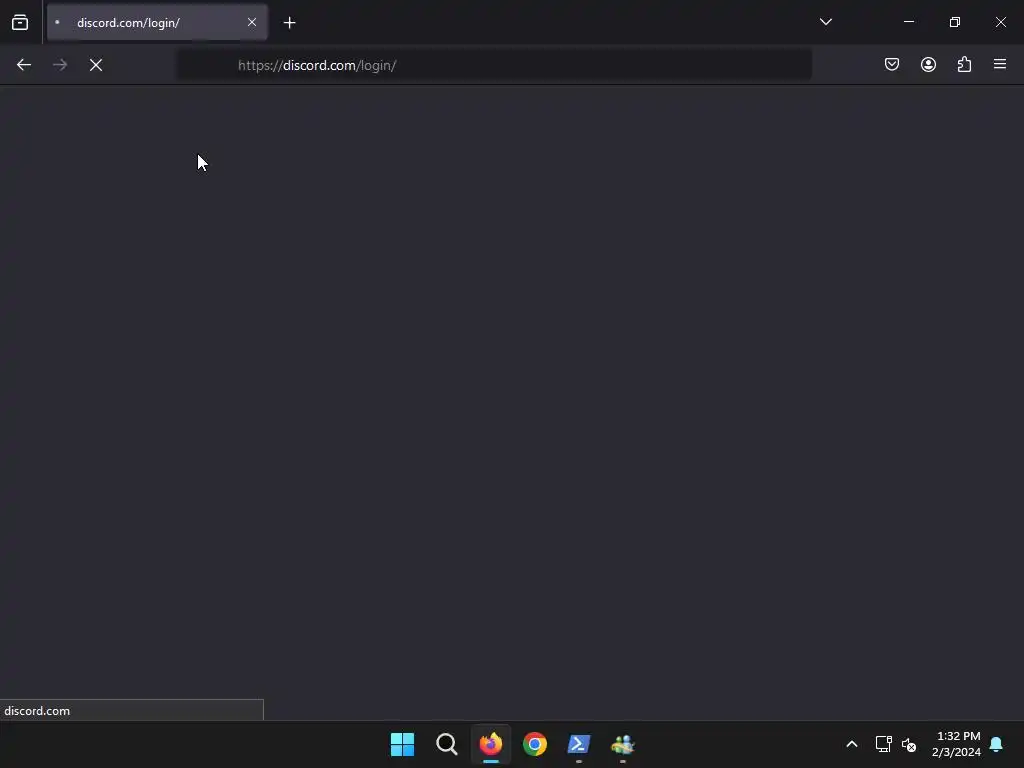Open the Extensions panel
This screenshot has width=1024, height=768.
pyautogui.click(x=964, y=64)
